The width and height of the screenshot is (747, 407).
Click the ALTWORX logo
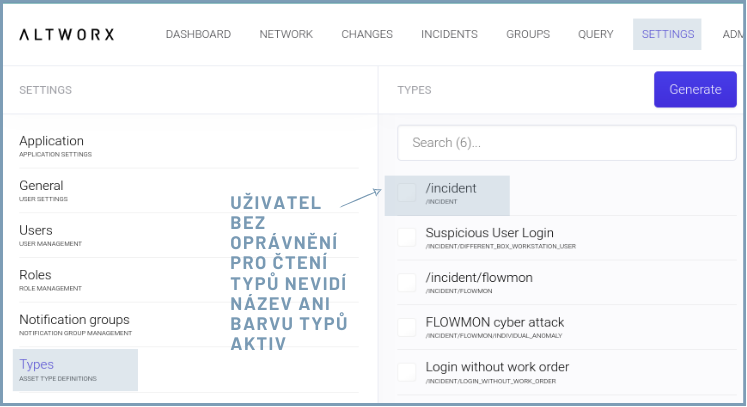pyautogui.click(x=67, y=34)
